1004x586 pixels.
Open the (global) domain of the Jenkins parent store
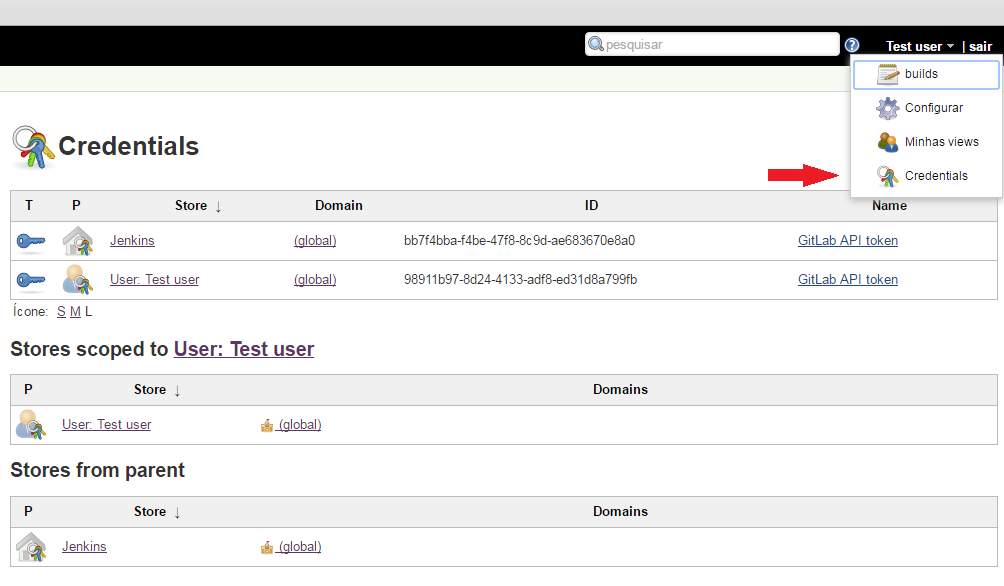299,546
